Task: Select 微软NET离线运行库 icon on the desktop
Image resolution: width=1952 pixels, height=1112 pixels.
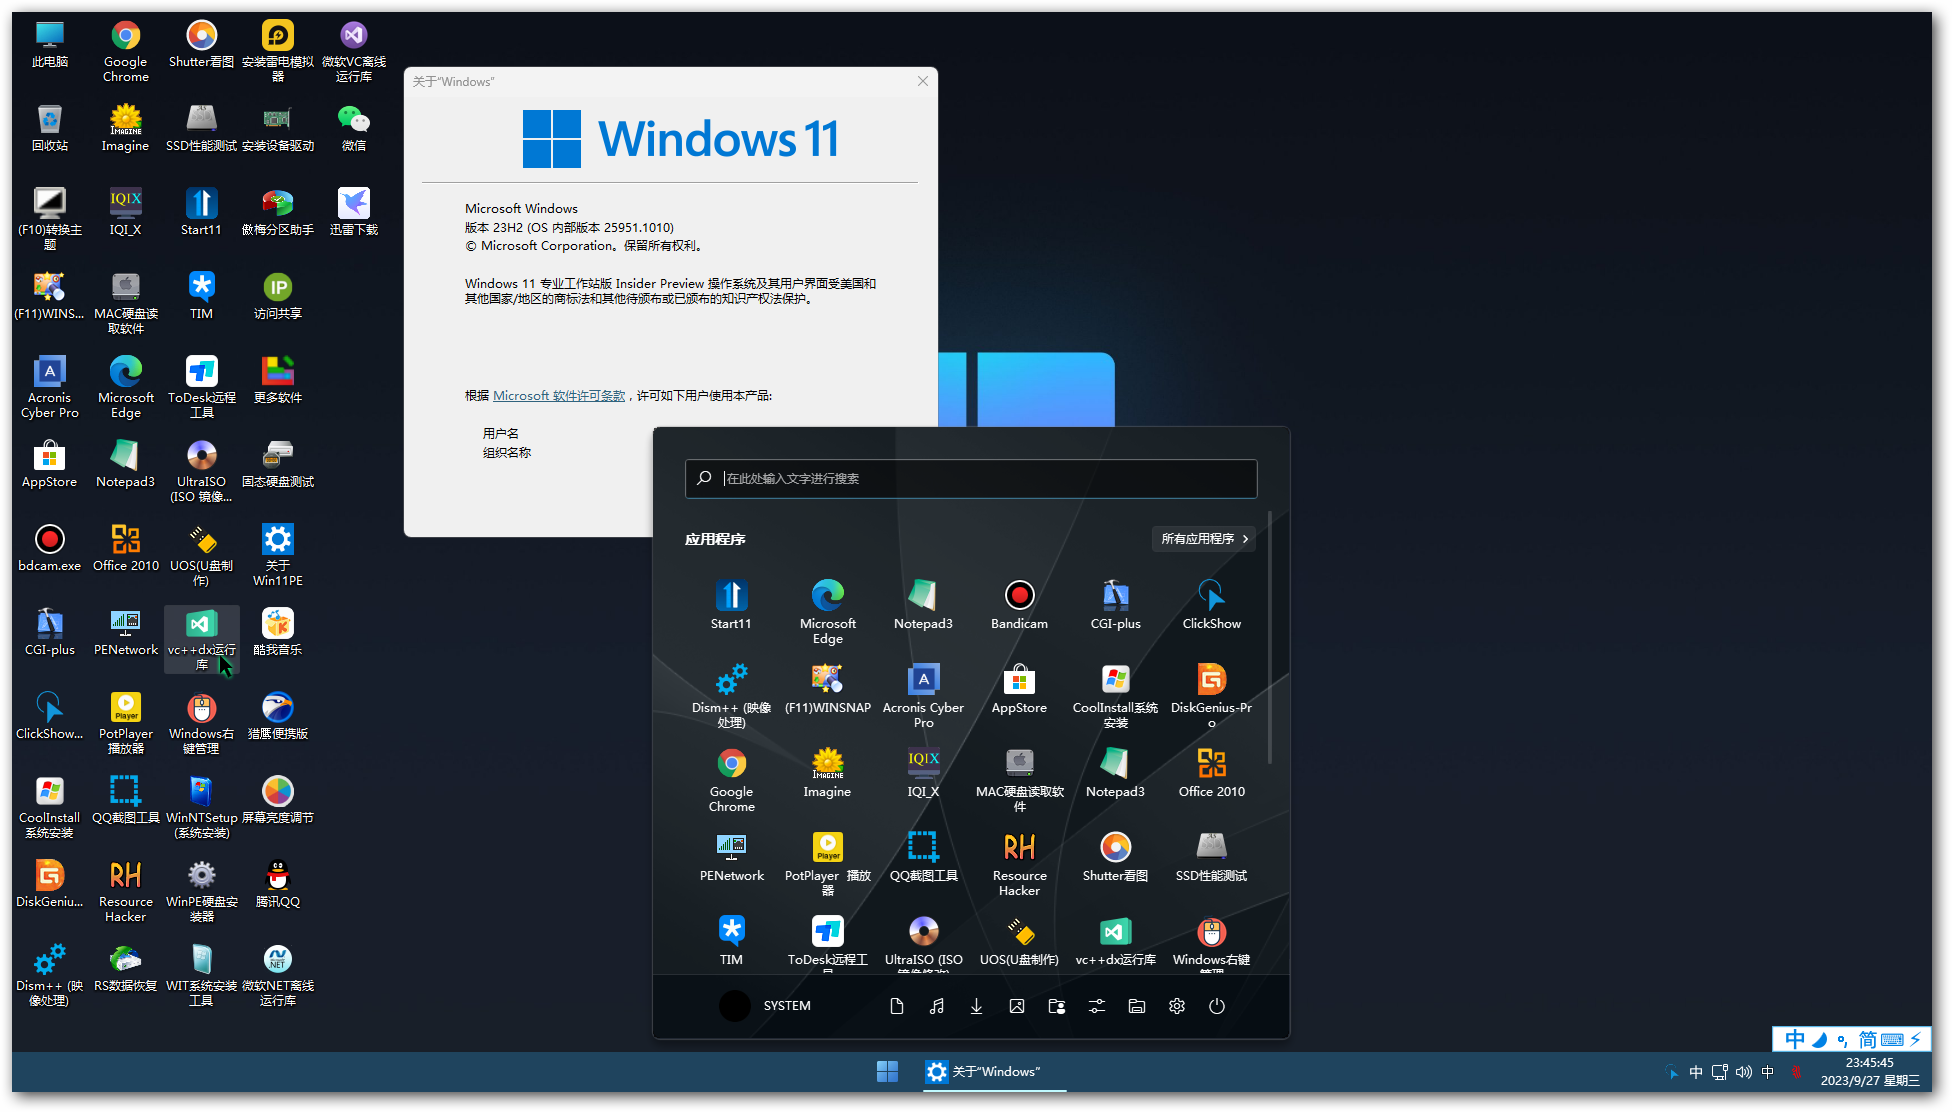Action: [x=277, y=975]
